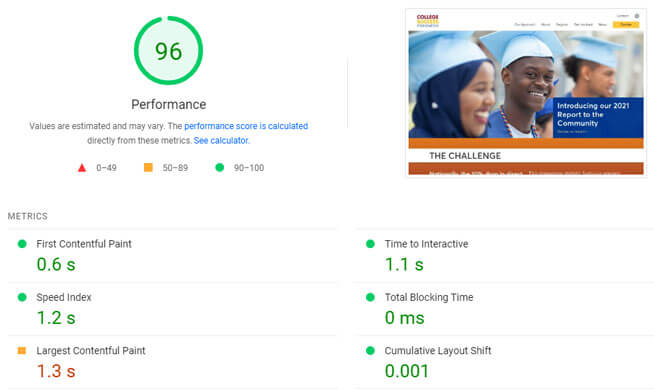Click the green dot beside Speed Index
The height and width of the screenshot is (390, 654).
point(22,297)
